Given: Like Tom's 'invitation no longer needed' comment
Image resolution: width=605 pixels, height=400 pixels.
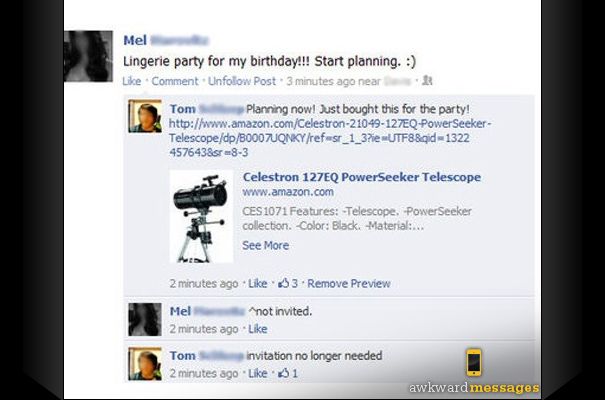Looking at the screenshot, I should [x=258, y=373].
